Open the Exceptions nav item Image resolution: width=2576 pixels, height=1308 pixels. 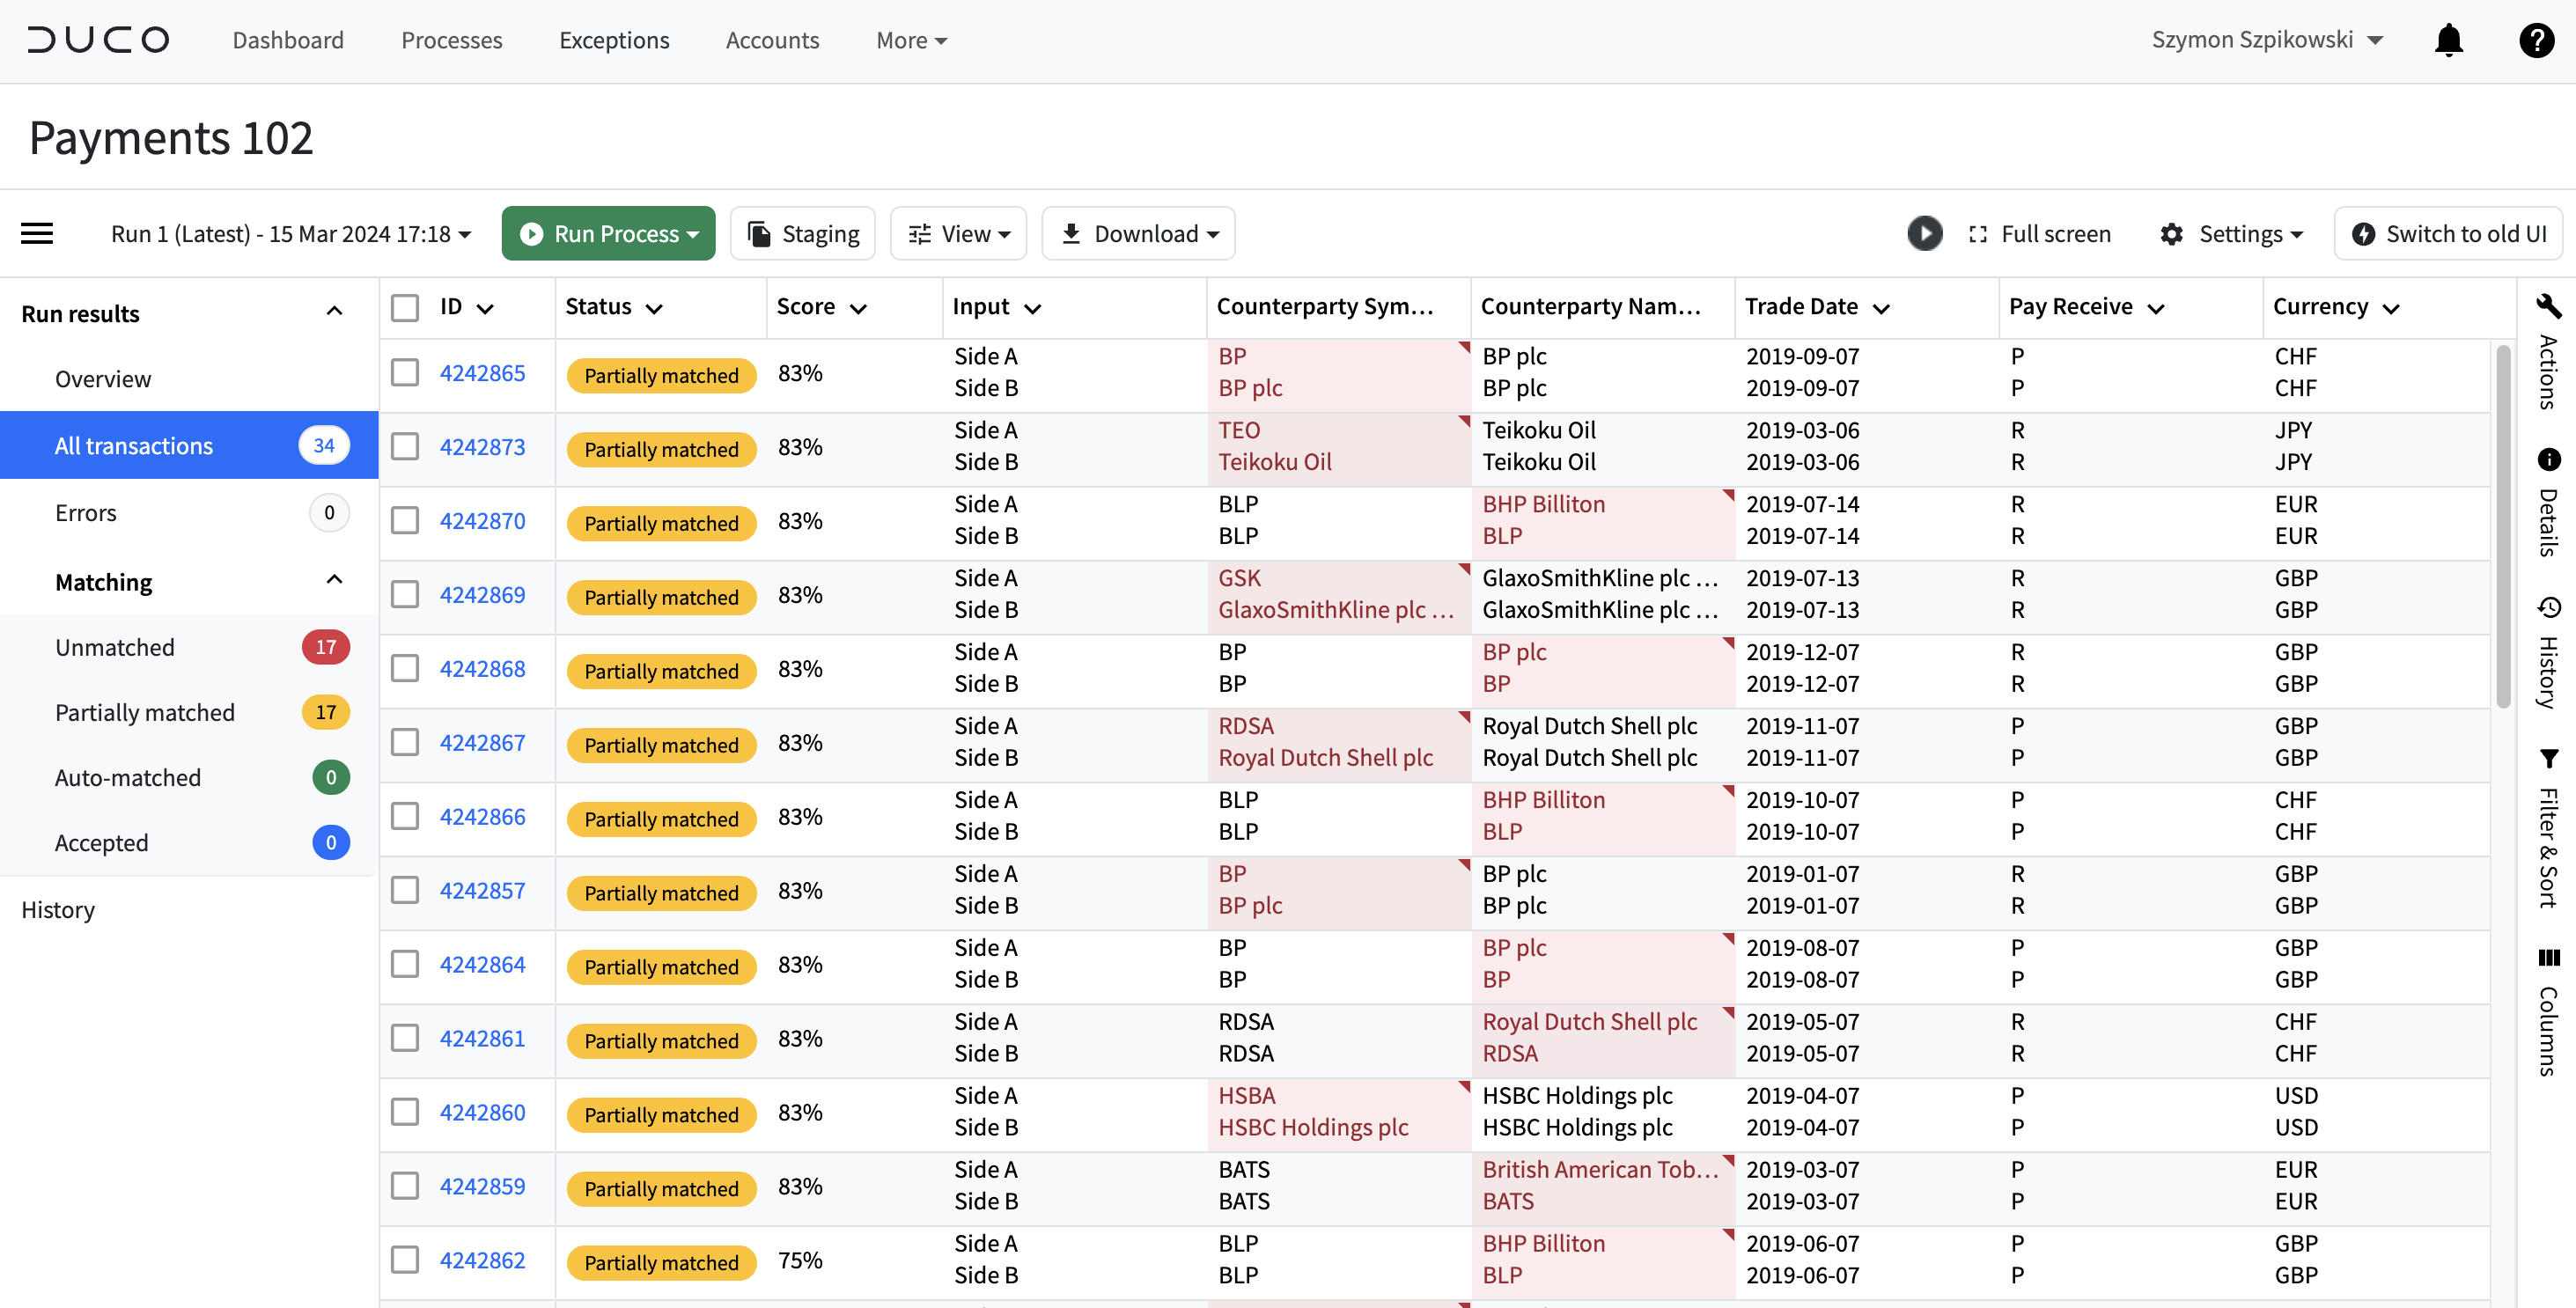click(614, 40)
